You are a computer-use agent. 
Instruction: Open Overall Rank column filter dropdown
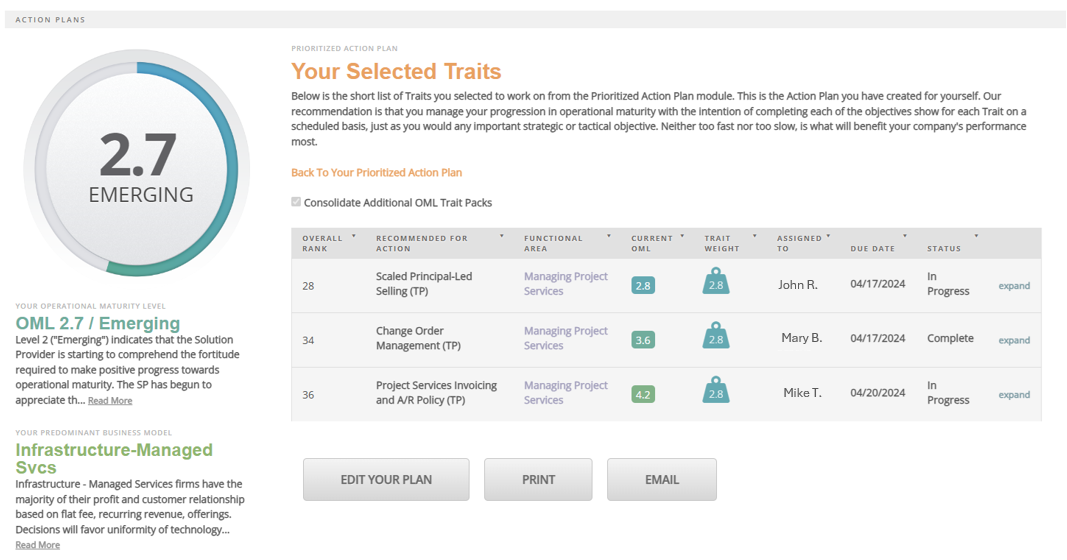tap(354, 237)
